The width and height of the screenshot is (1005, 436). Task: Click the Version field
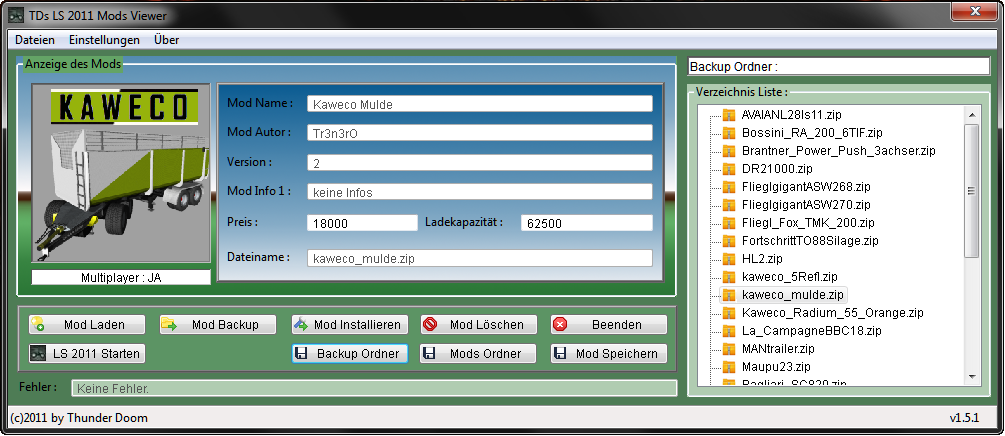pyautogui.click(x=479, y=162)
